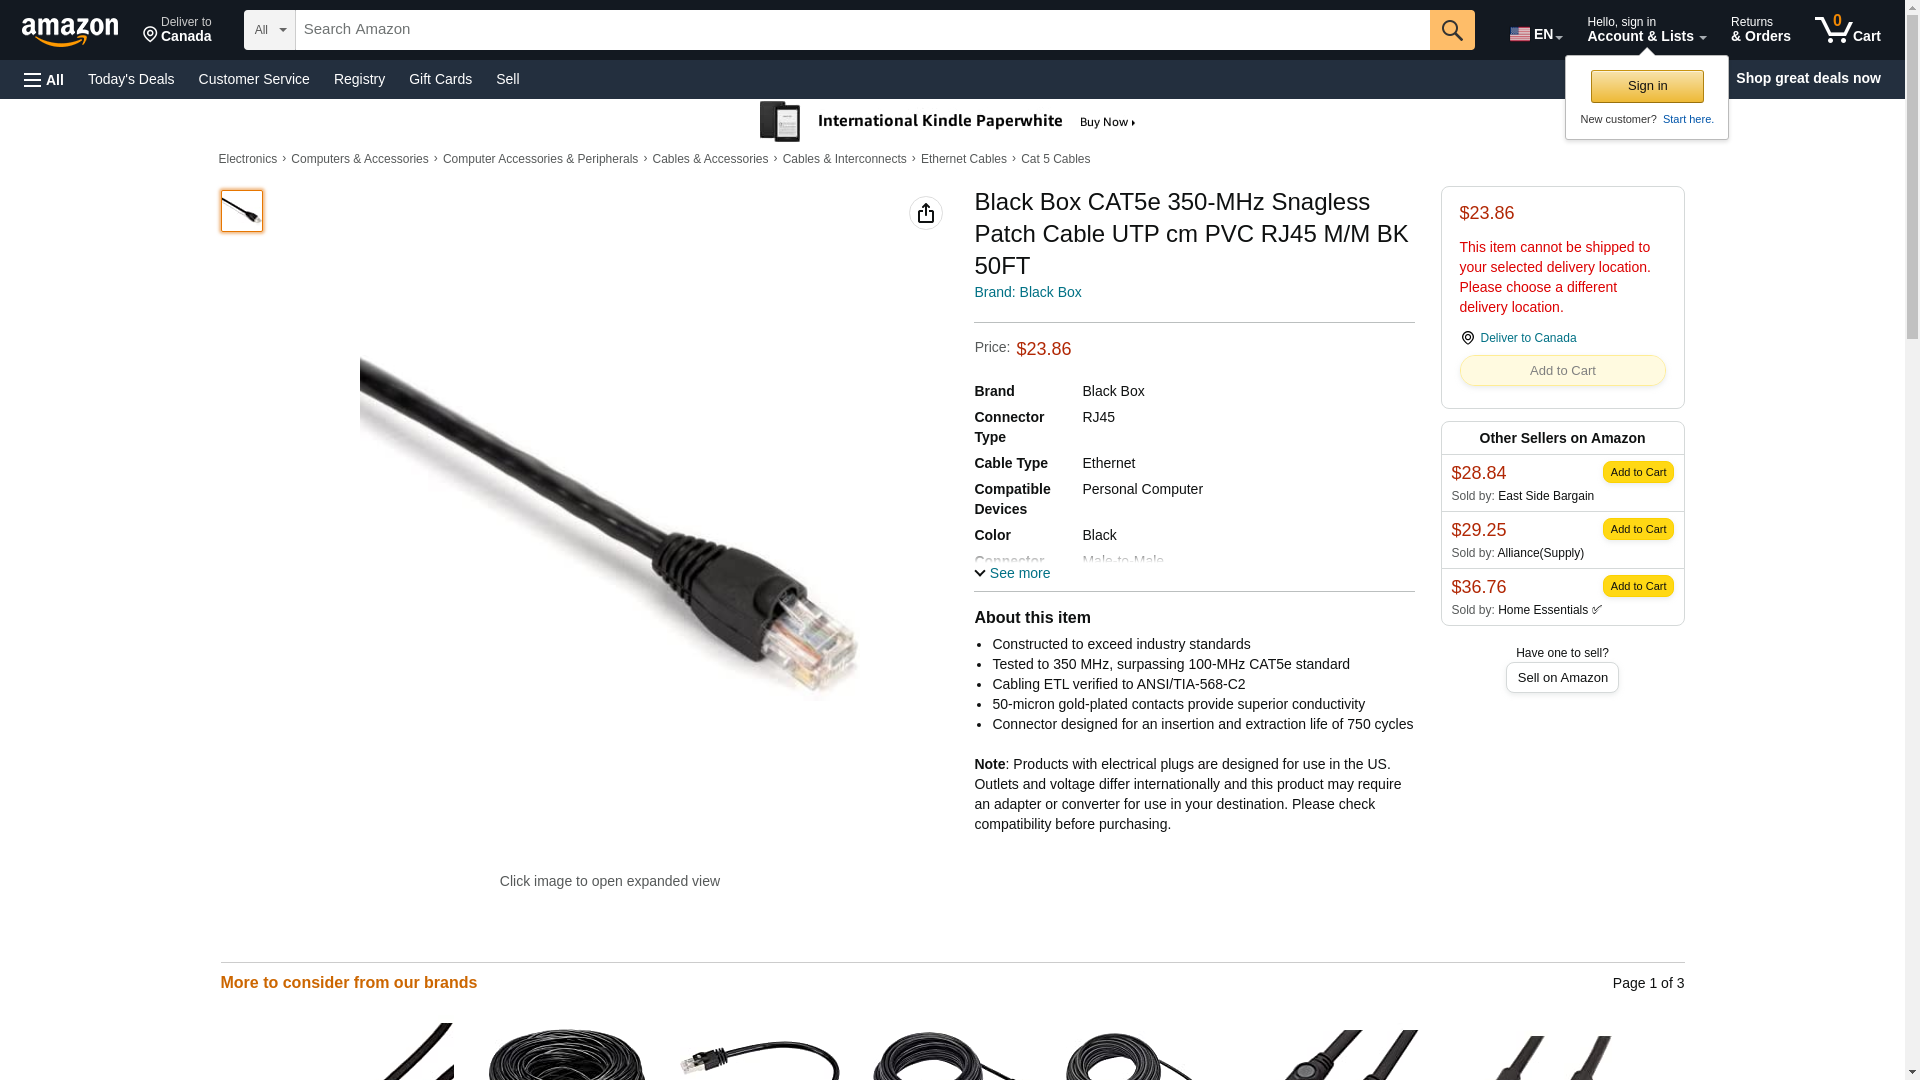Click the Sell on Amazon button

tap(1562, 678)
